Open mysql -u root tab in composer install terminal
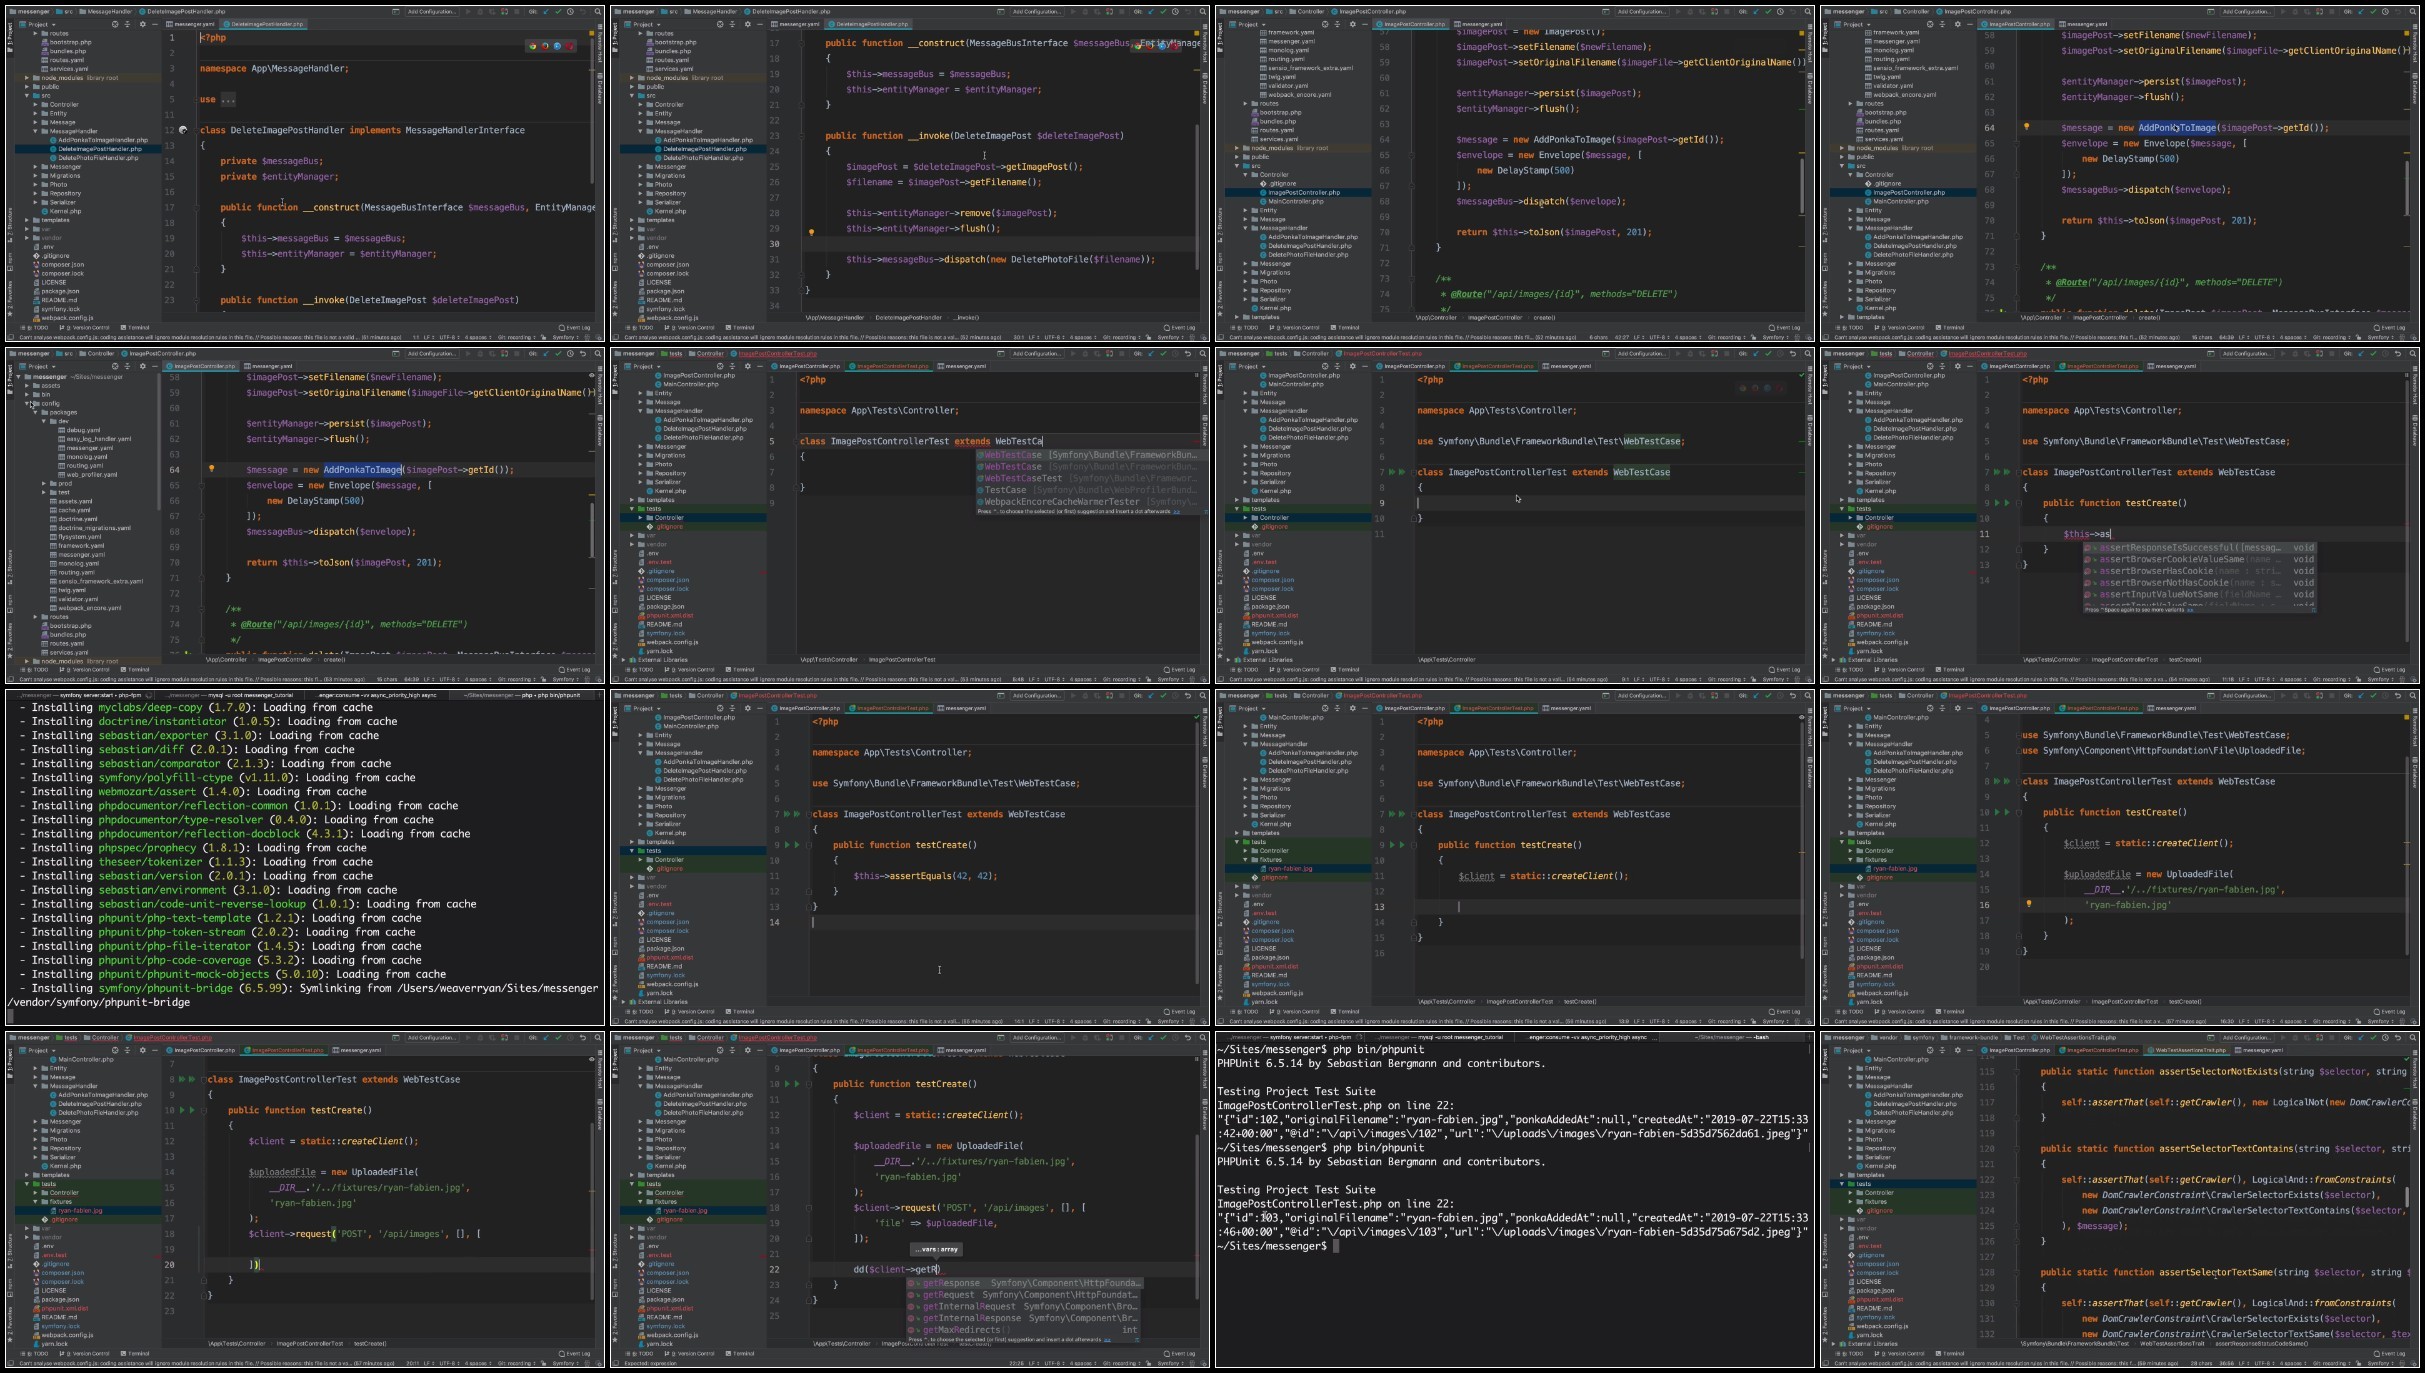The width and height of the screenshot is (2425, 1373). pyautogui.click(x=229, y=695)
